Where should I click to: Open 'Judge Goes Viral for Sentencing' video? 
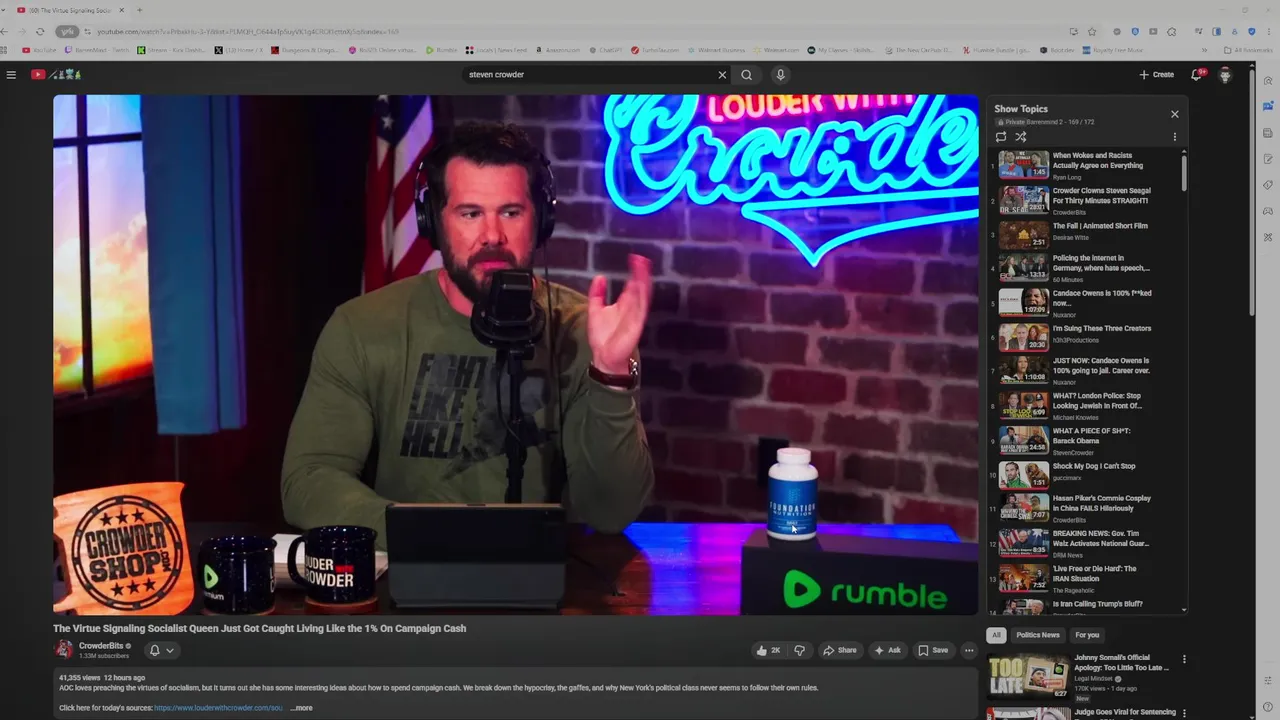pyautogui.click(x=1125, y=712)
